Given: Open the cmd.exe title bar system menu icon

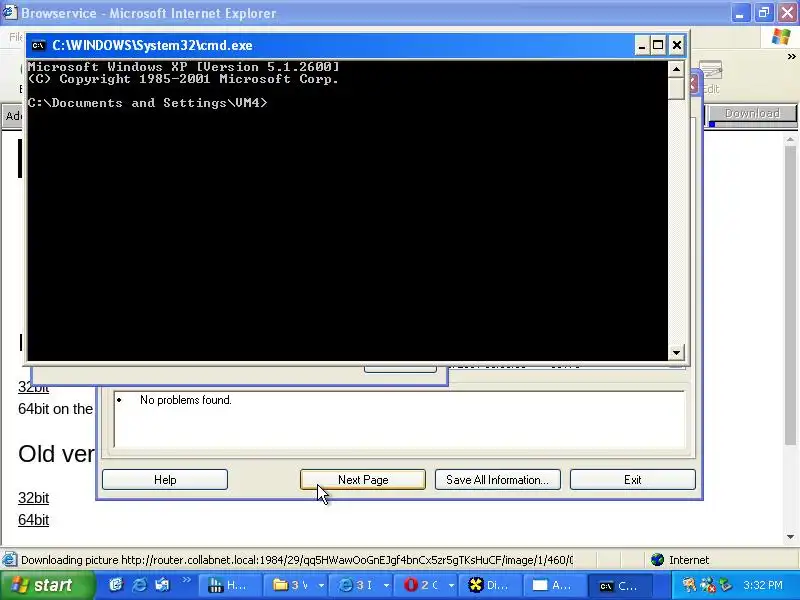Looking at the screenshot, I should tap(38, 45).
